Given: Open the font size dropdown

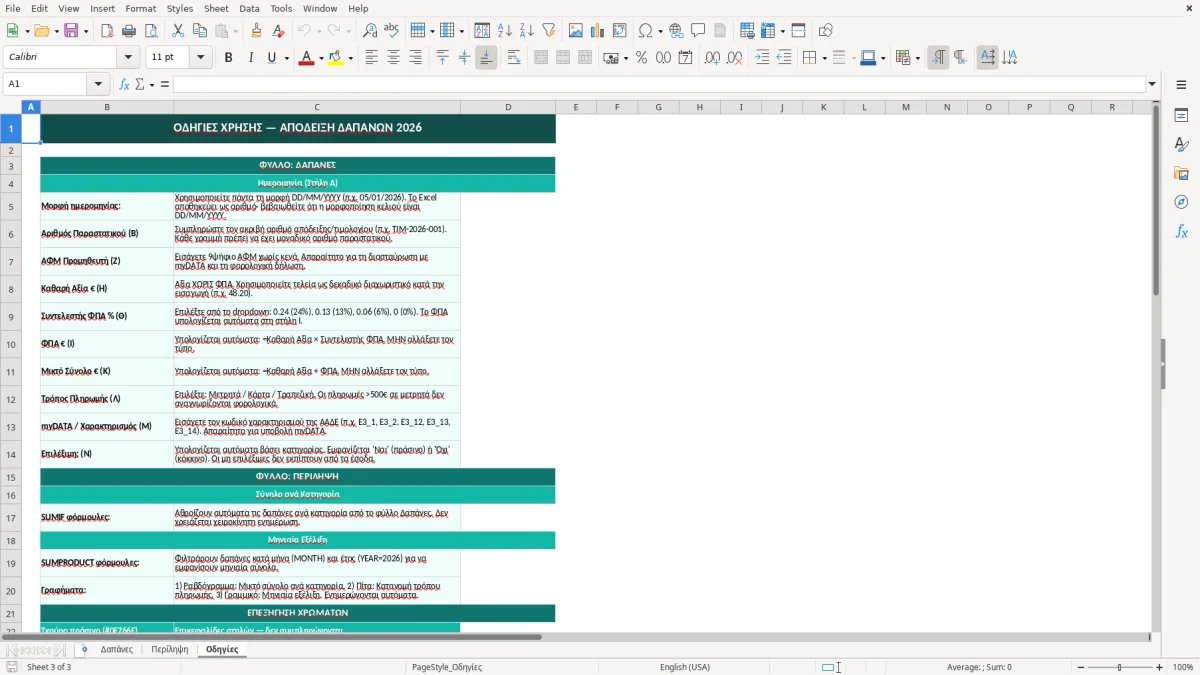Looking at the screenshot, I should tap(201, 58).
